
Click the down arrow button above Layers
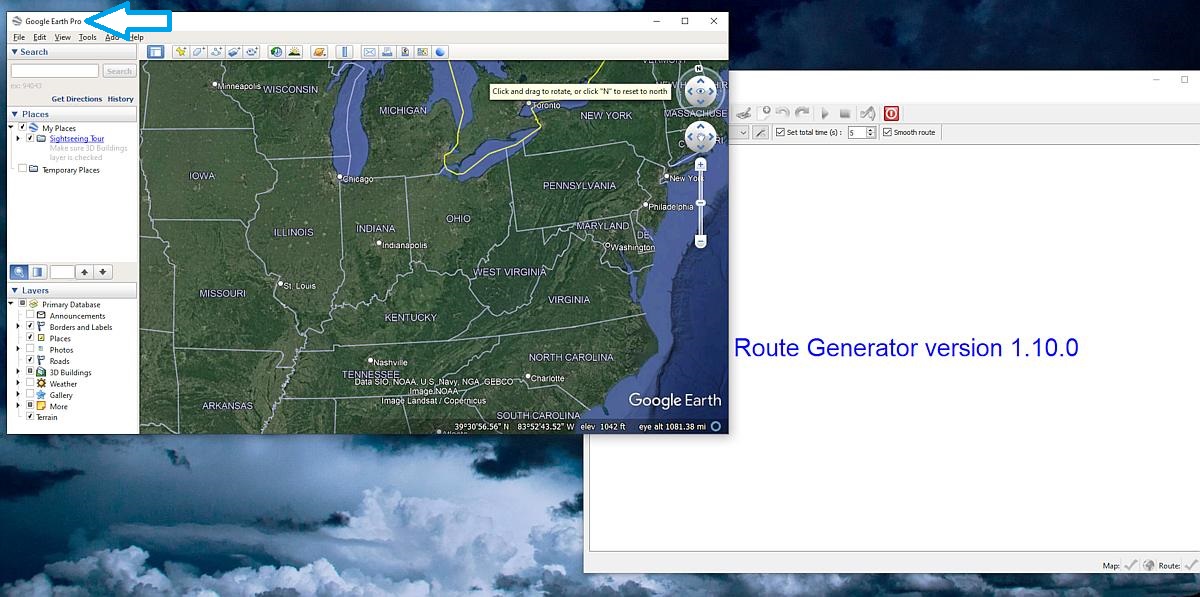(x=103, y=272)
